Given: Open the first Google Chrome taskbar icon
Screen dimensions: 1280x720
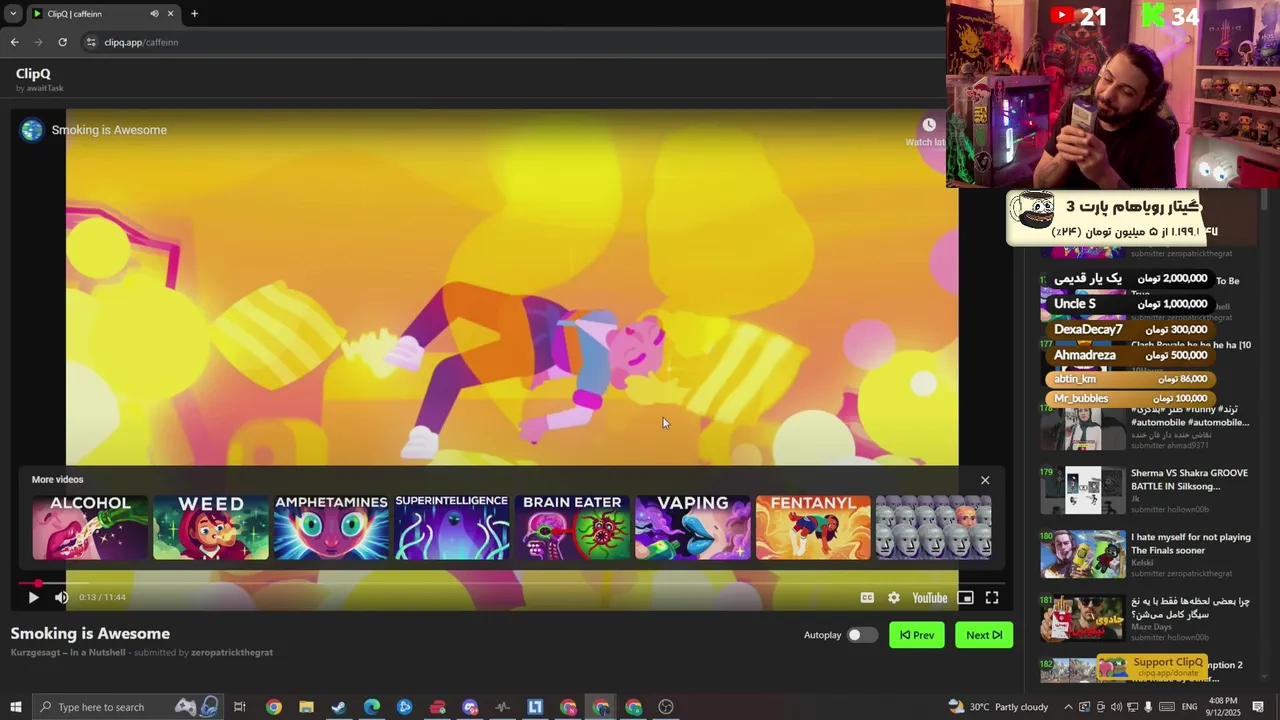Looking at the screenshot, I should coord(273,707).
